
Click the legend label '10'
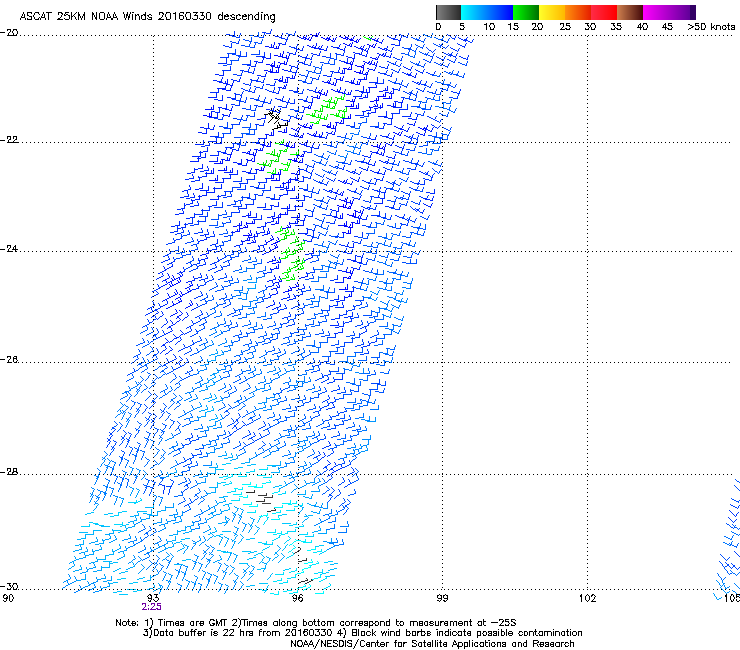(x=489, y=27)
